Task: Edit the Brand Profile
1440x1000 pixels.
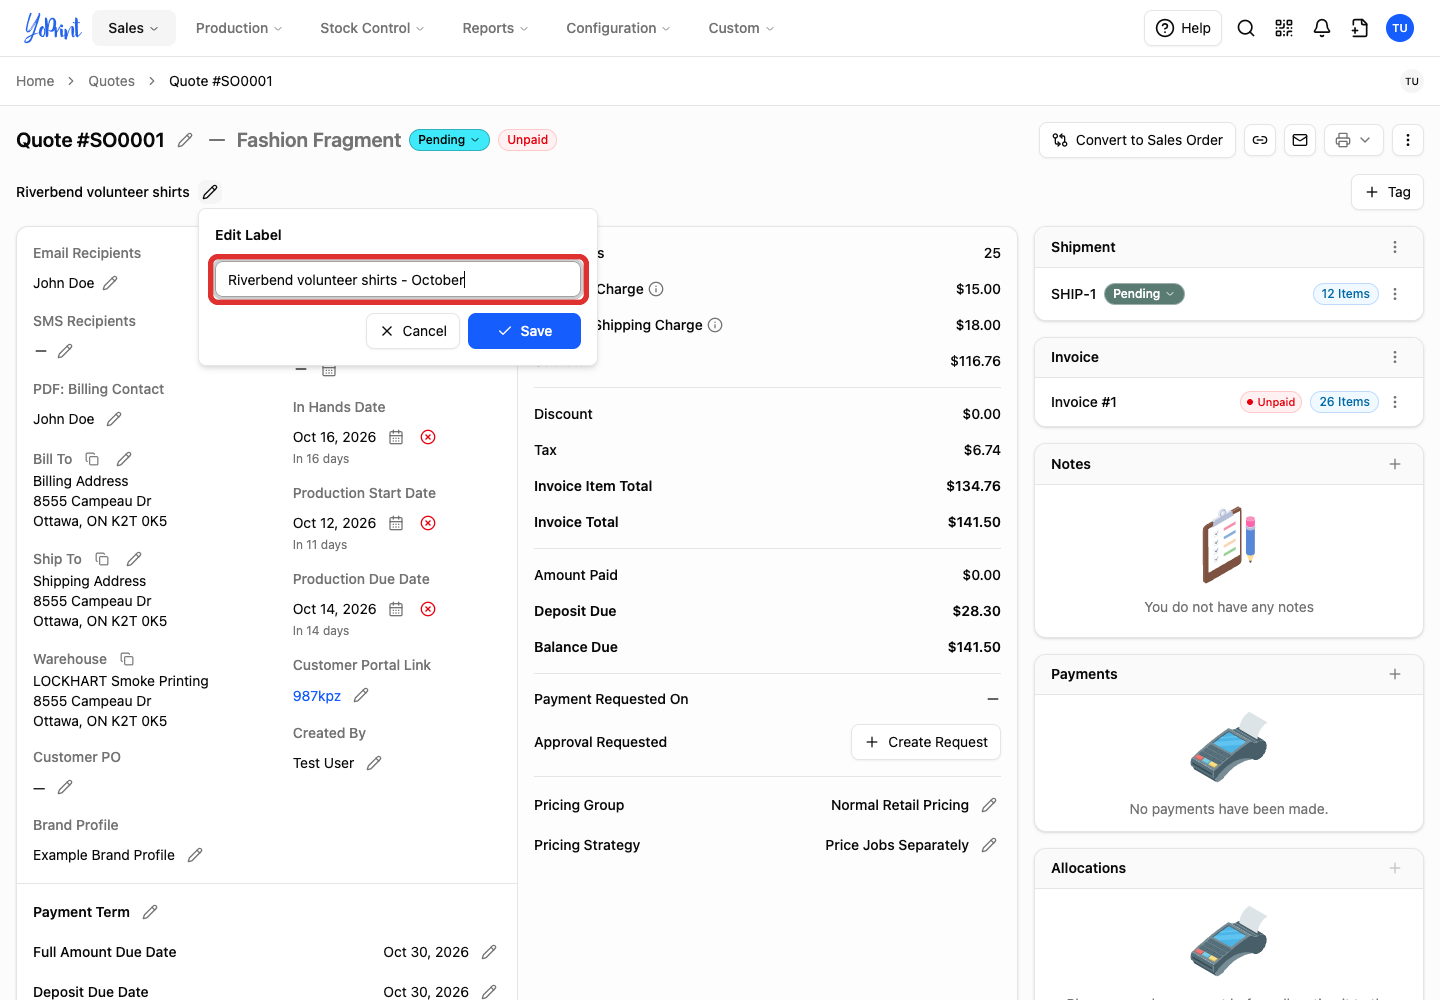Action: 195,855
